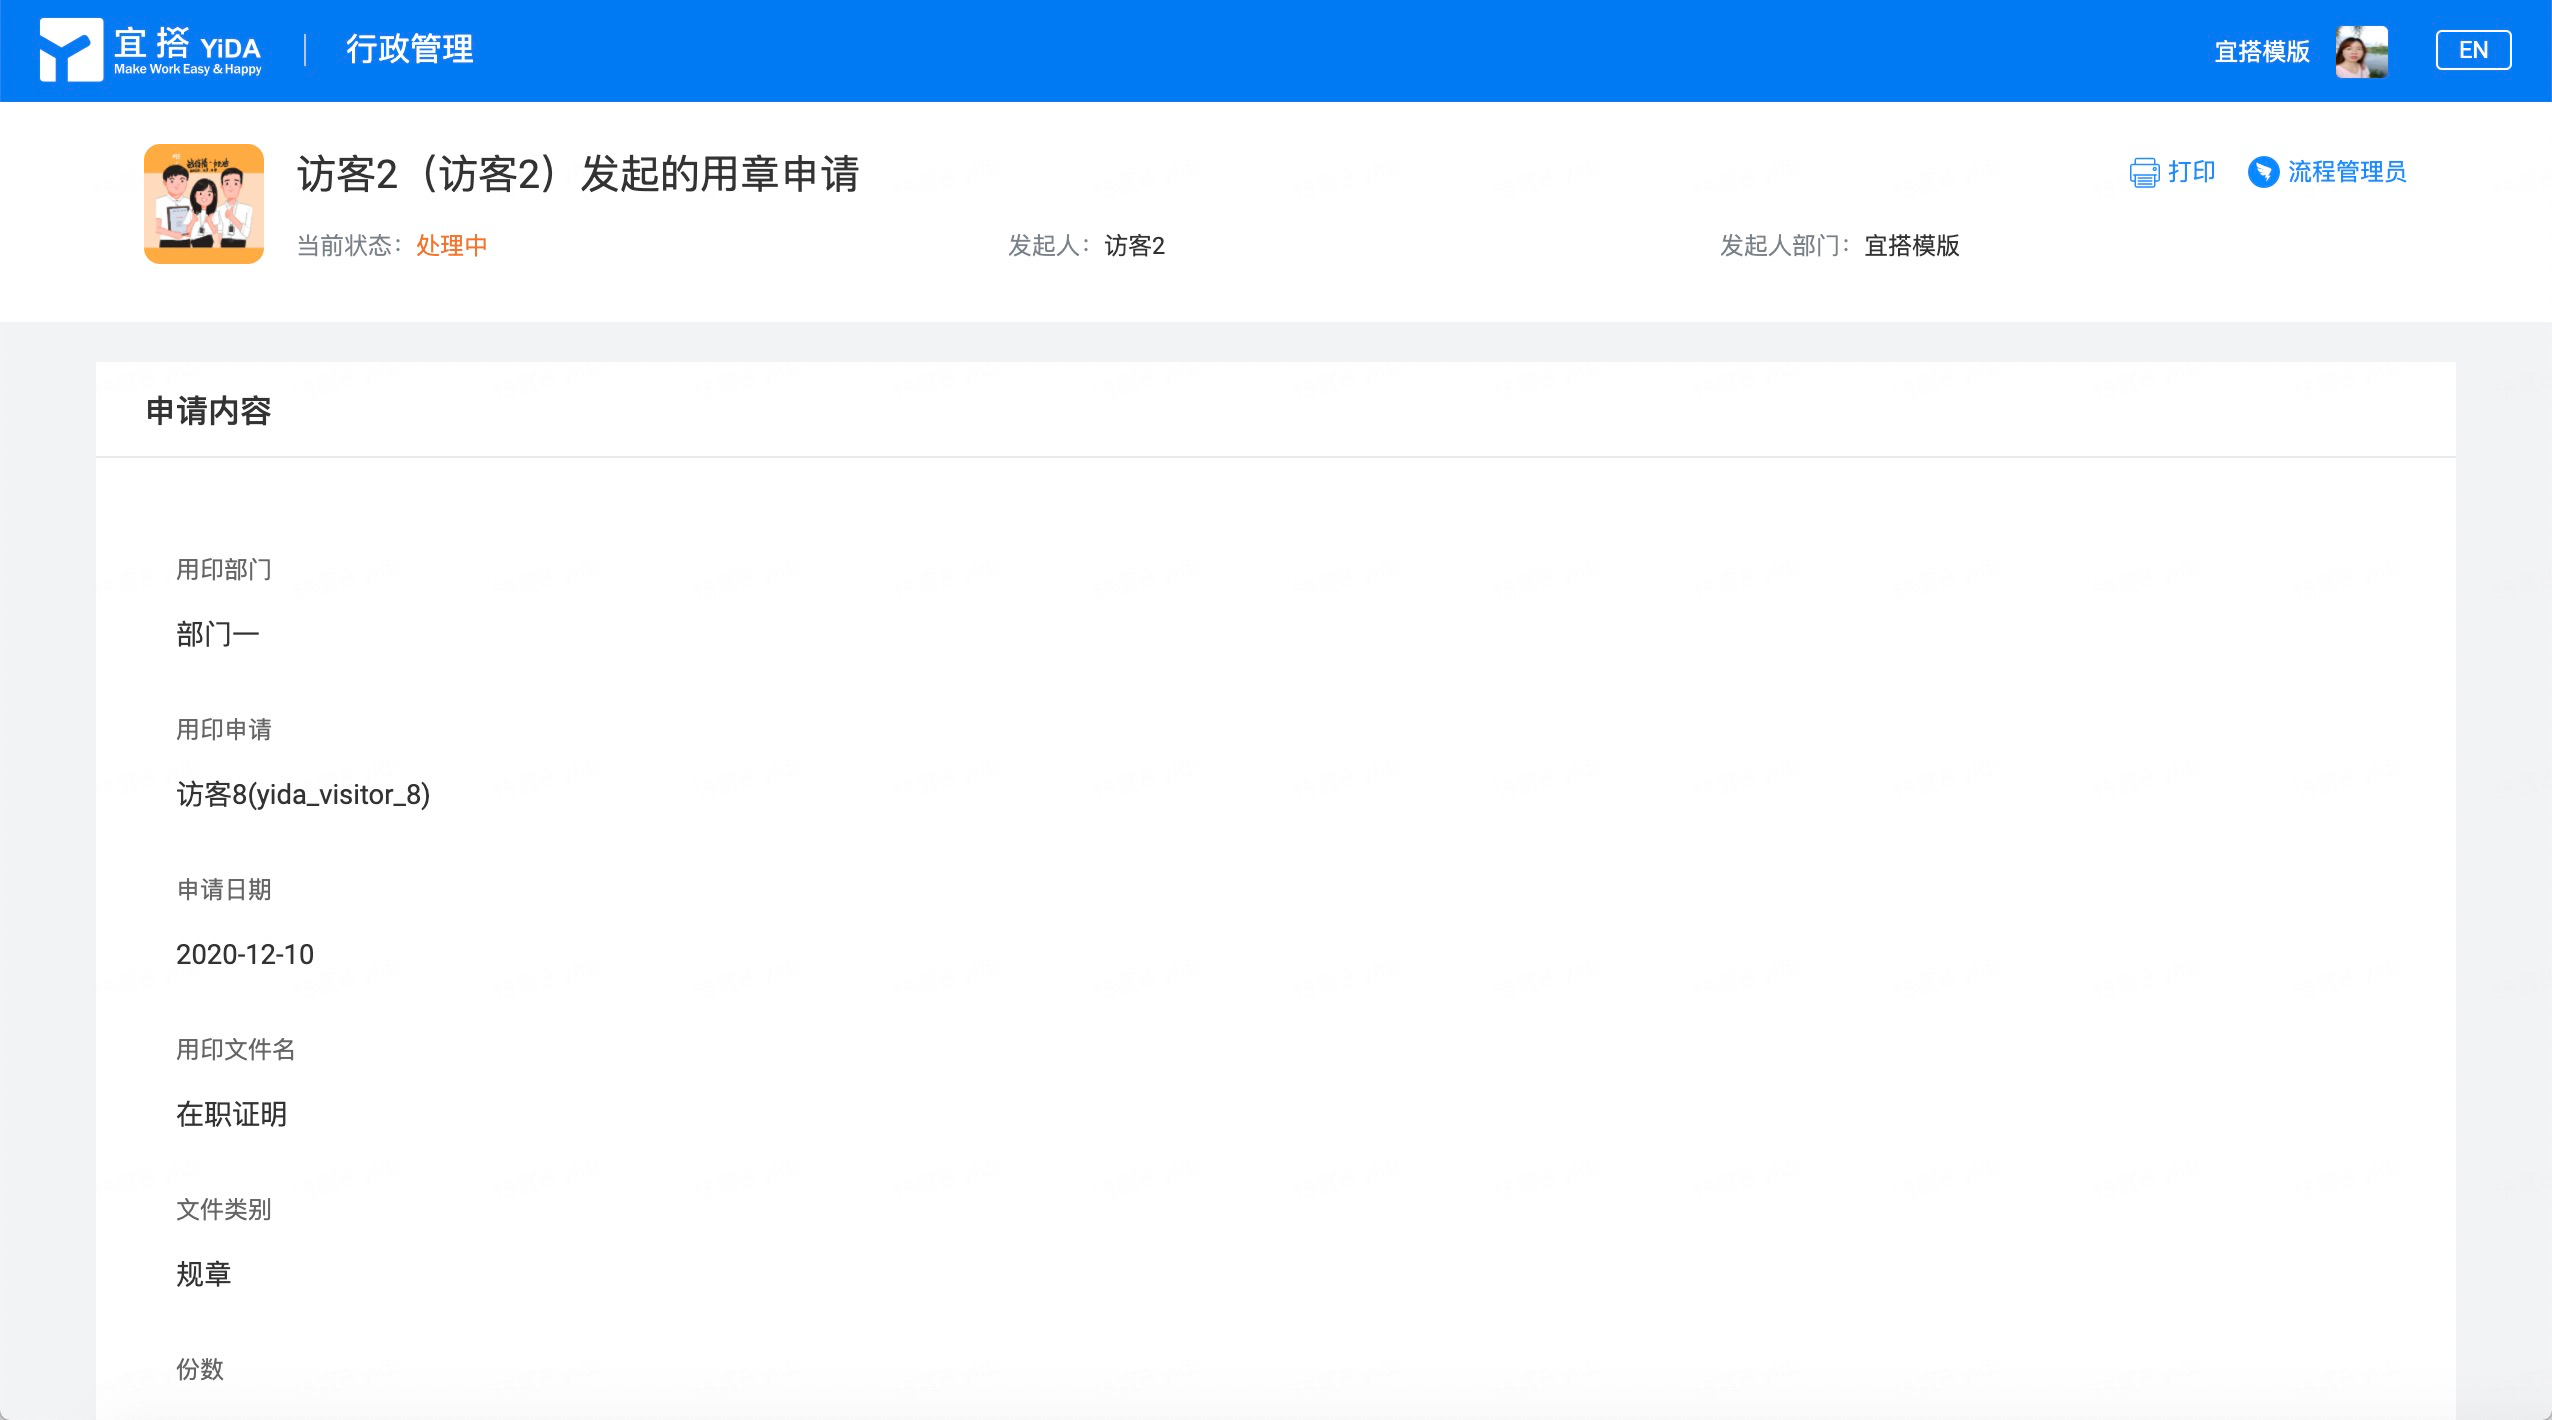Click the 打印 print link
This screenshot has width=2552, height=1420.
(2191, 172)
